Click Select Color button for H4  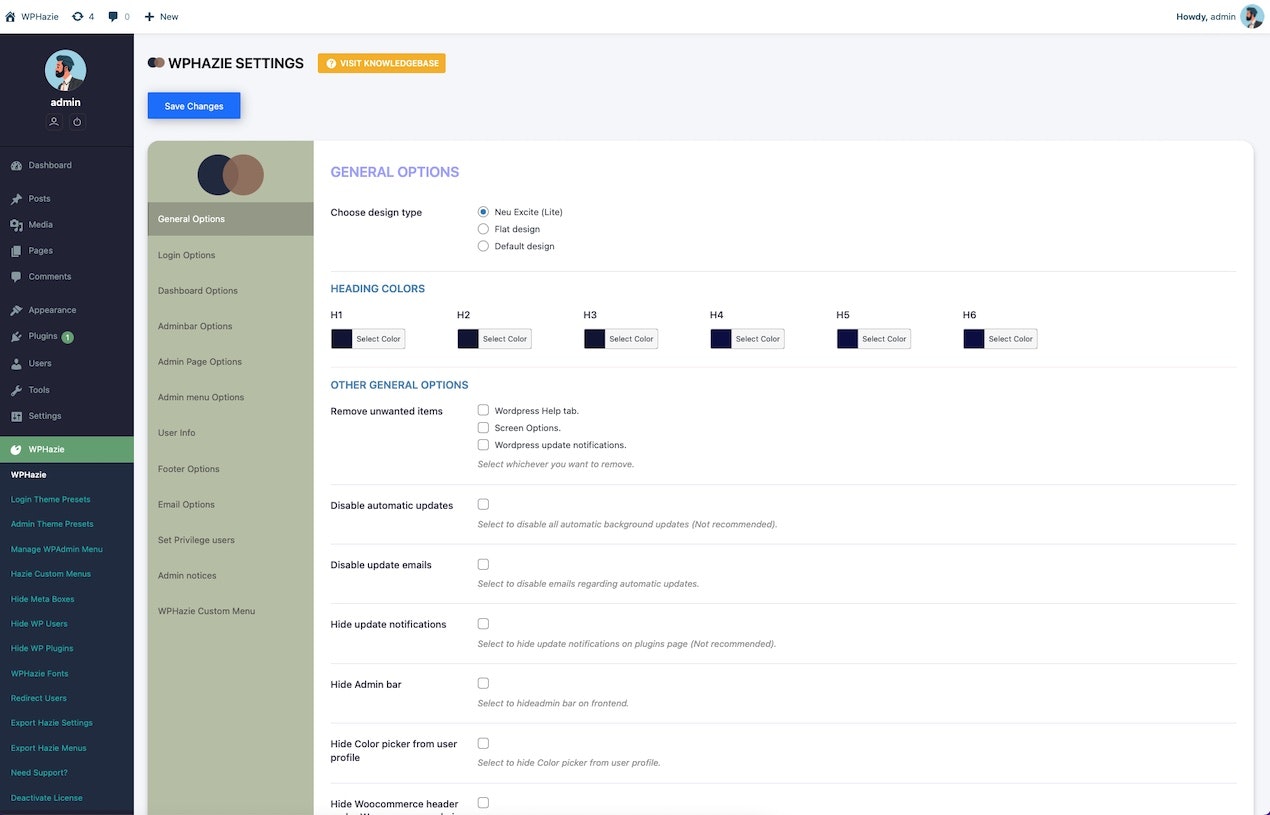(758, 339)
